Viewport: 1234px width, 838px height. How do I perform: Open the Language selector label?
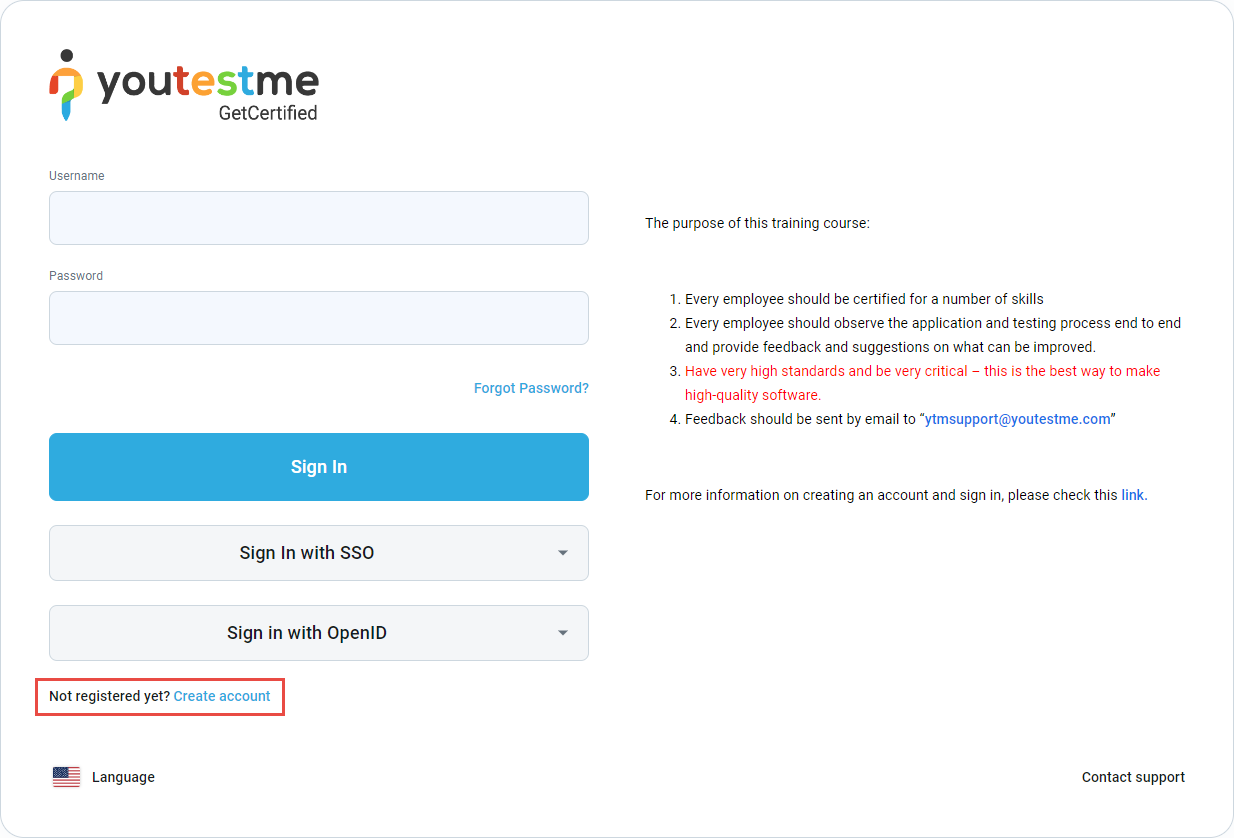[123, 777]
